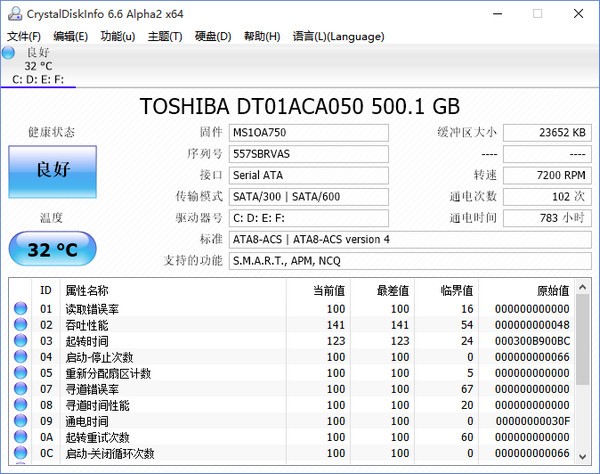Click the blue status orb beside 良好 disk summary
Viewport: 600px width, 474px height.
coord(9,52)
